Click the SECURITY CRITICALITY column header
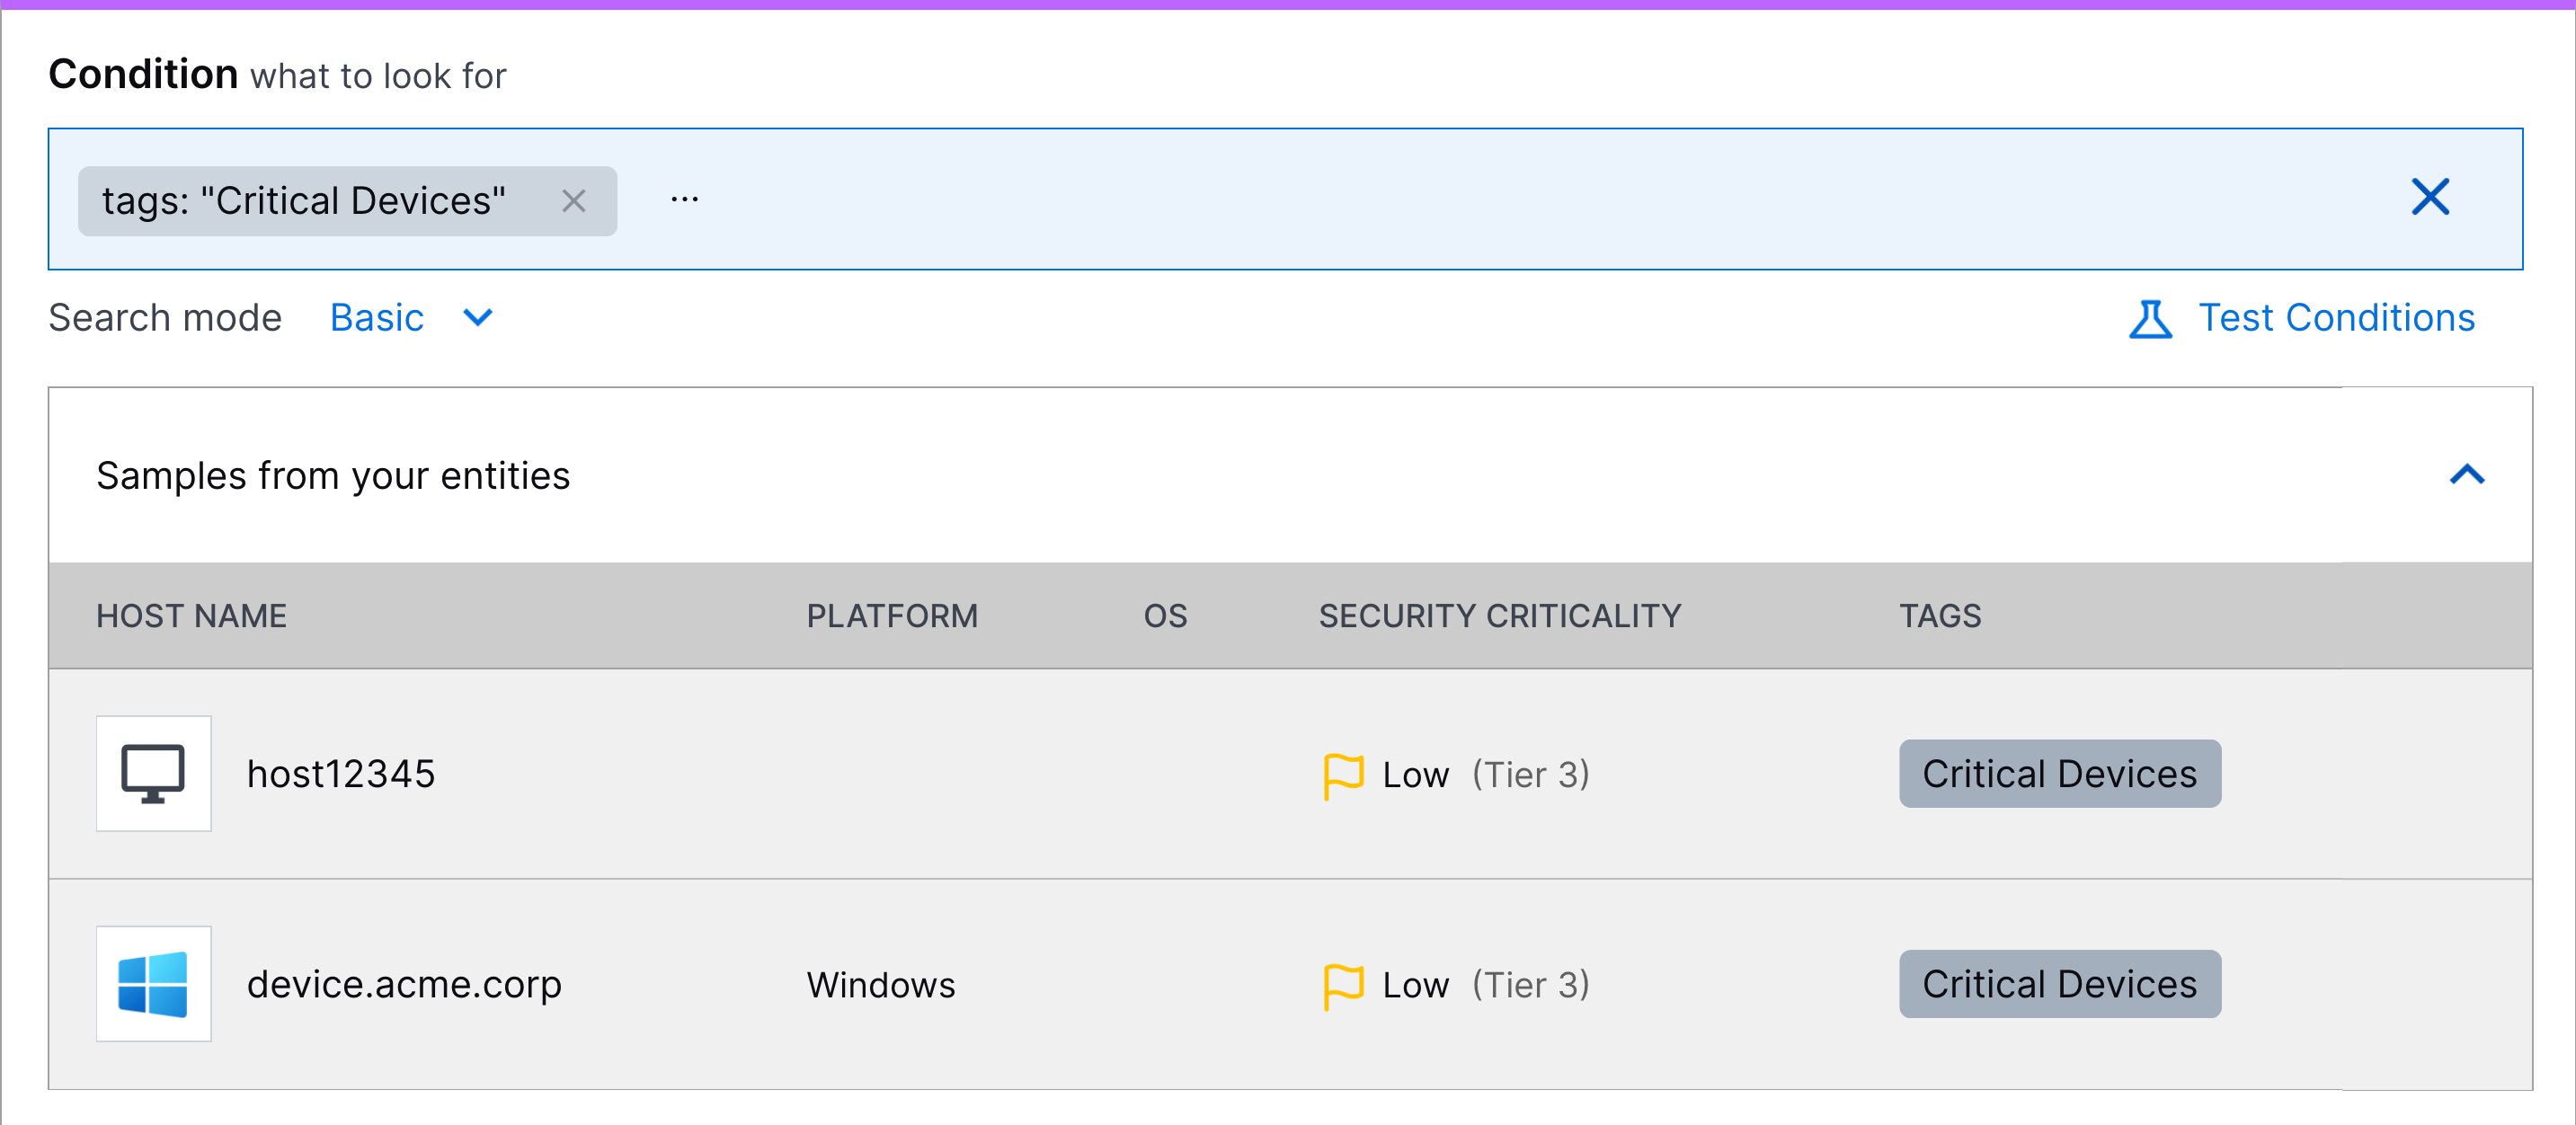Viewport: 2576px width, 1125px height. click(x=1500, y=616)
